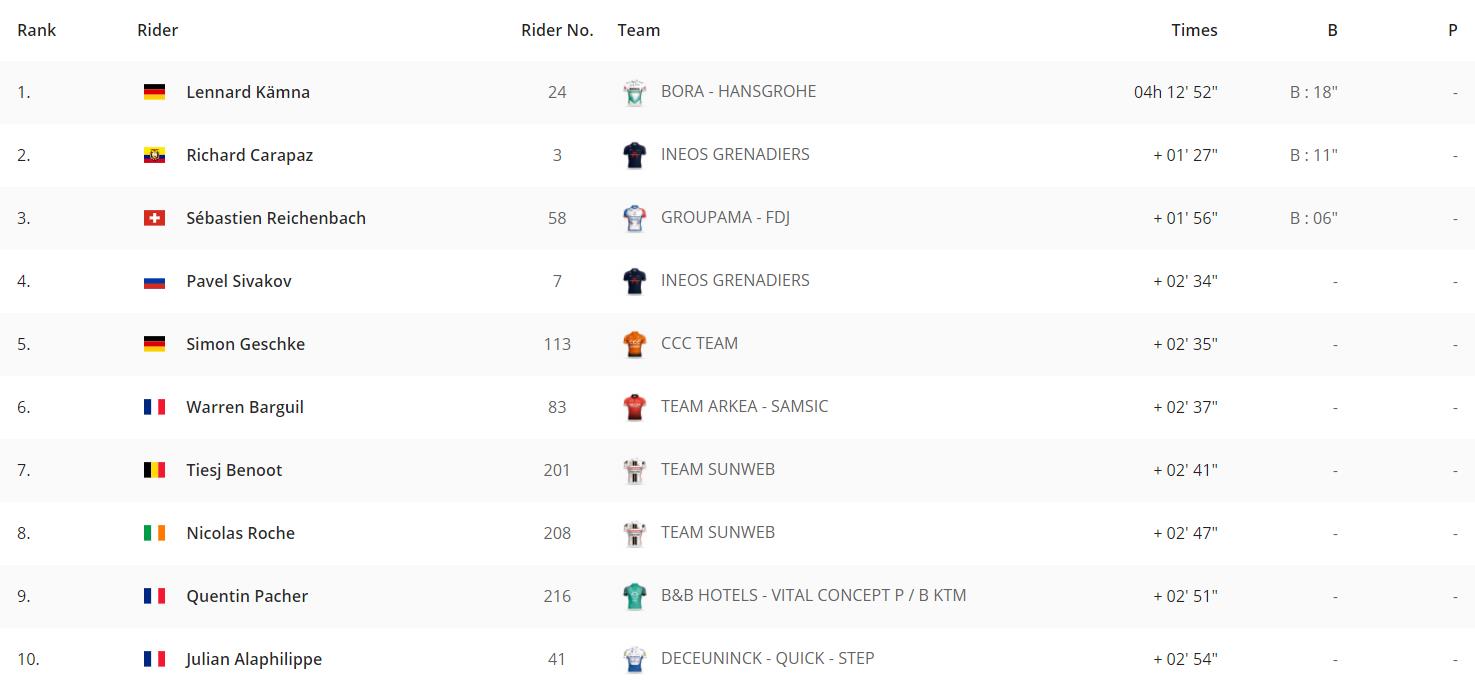Click the Belgian flag beside Tiesj Benoot
Viewport: 1475px width, 700px height.
coord(154,470)
